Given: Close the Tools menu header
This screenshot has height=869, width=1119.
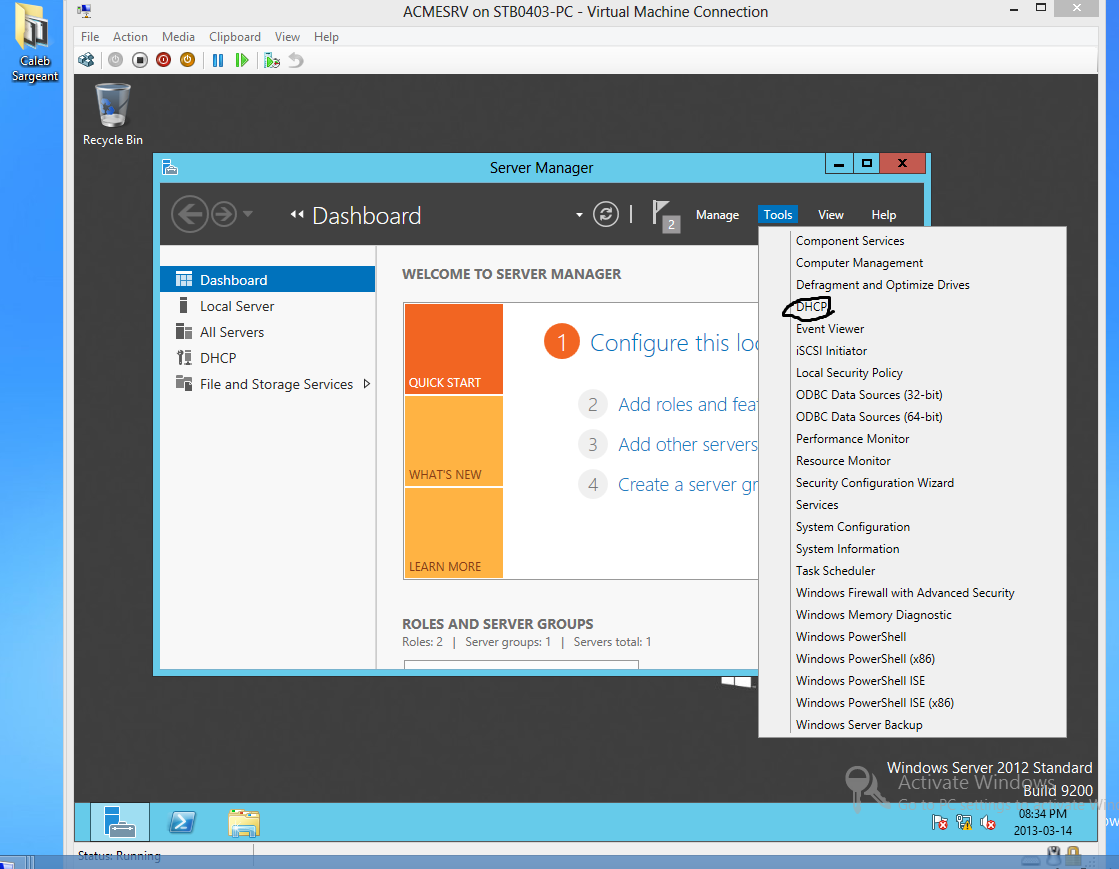Looking at the screenshot, I should [777, 215].
